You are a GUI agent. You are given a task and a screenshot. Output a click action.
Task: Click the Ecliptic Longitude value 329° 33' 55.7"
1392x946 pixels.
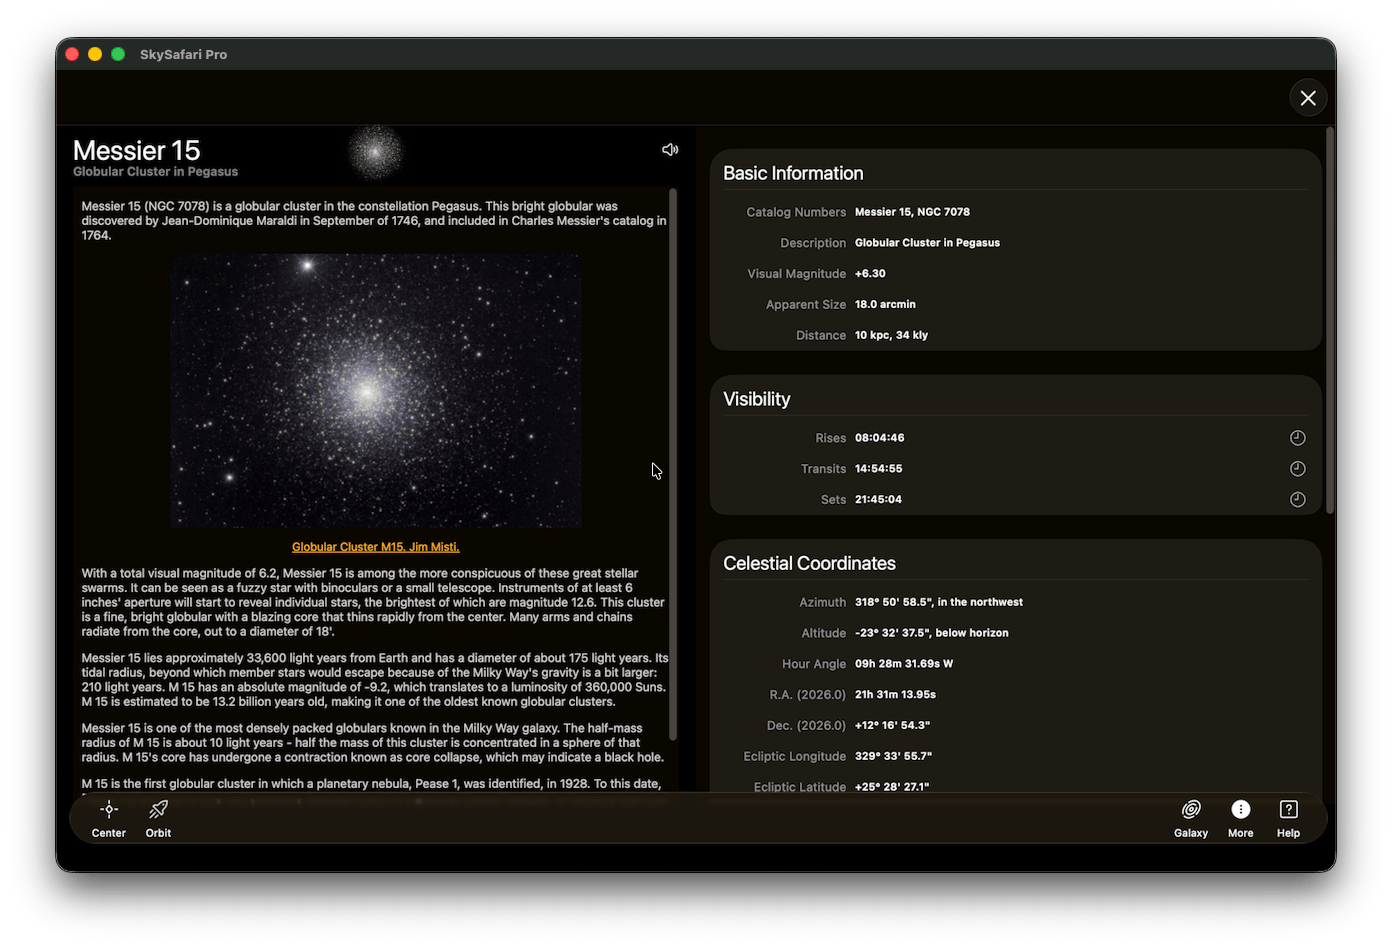pos(893,756)
